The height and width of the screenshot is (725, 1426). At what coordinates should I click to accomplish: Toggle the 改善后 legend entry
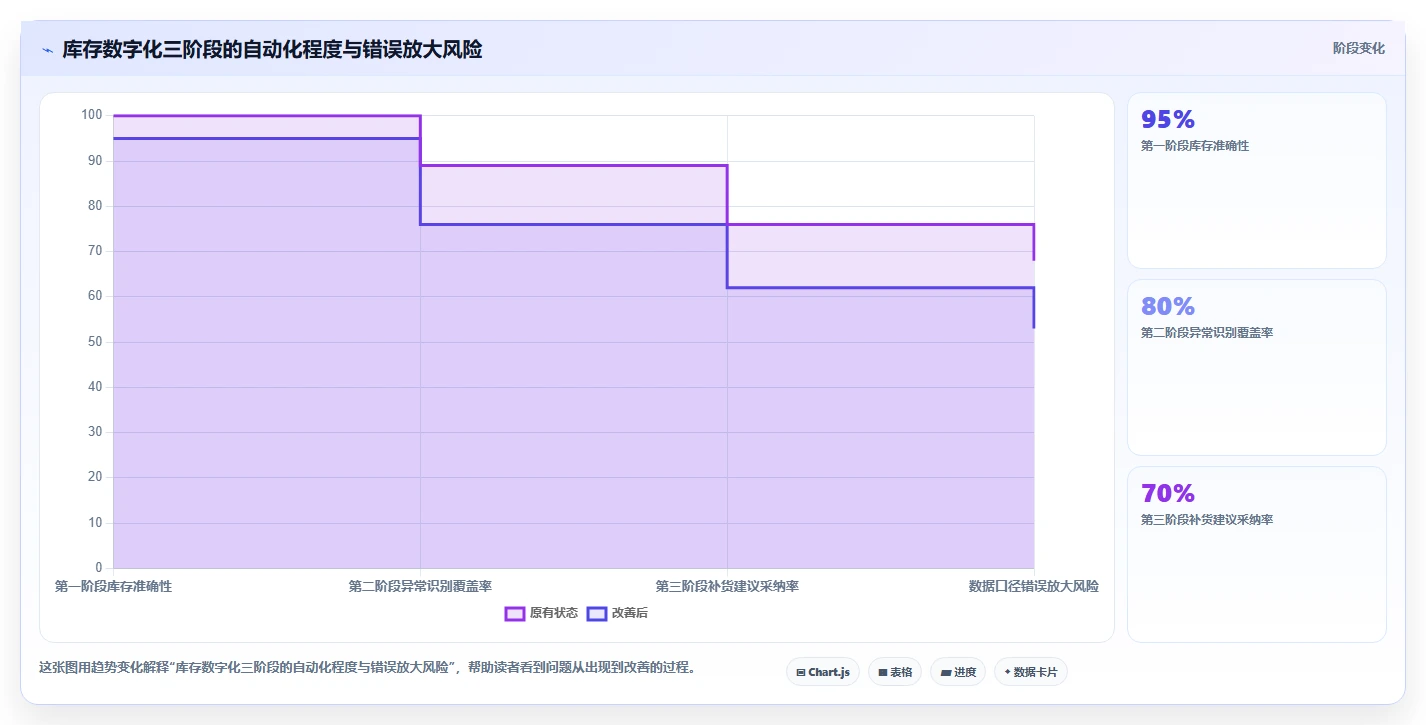617,613
